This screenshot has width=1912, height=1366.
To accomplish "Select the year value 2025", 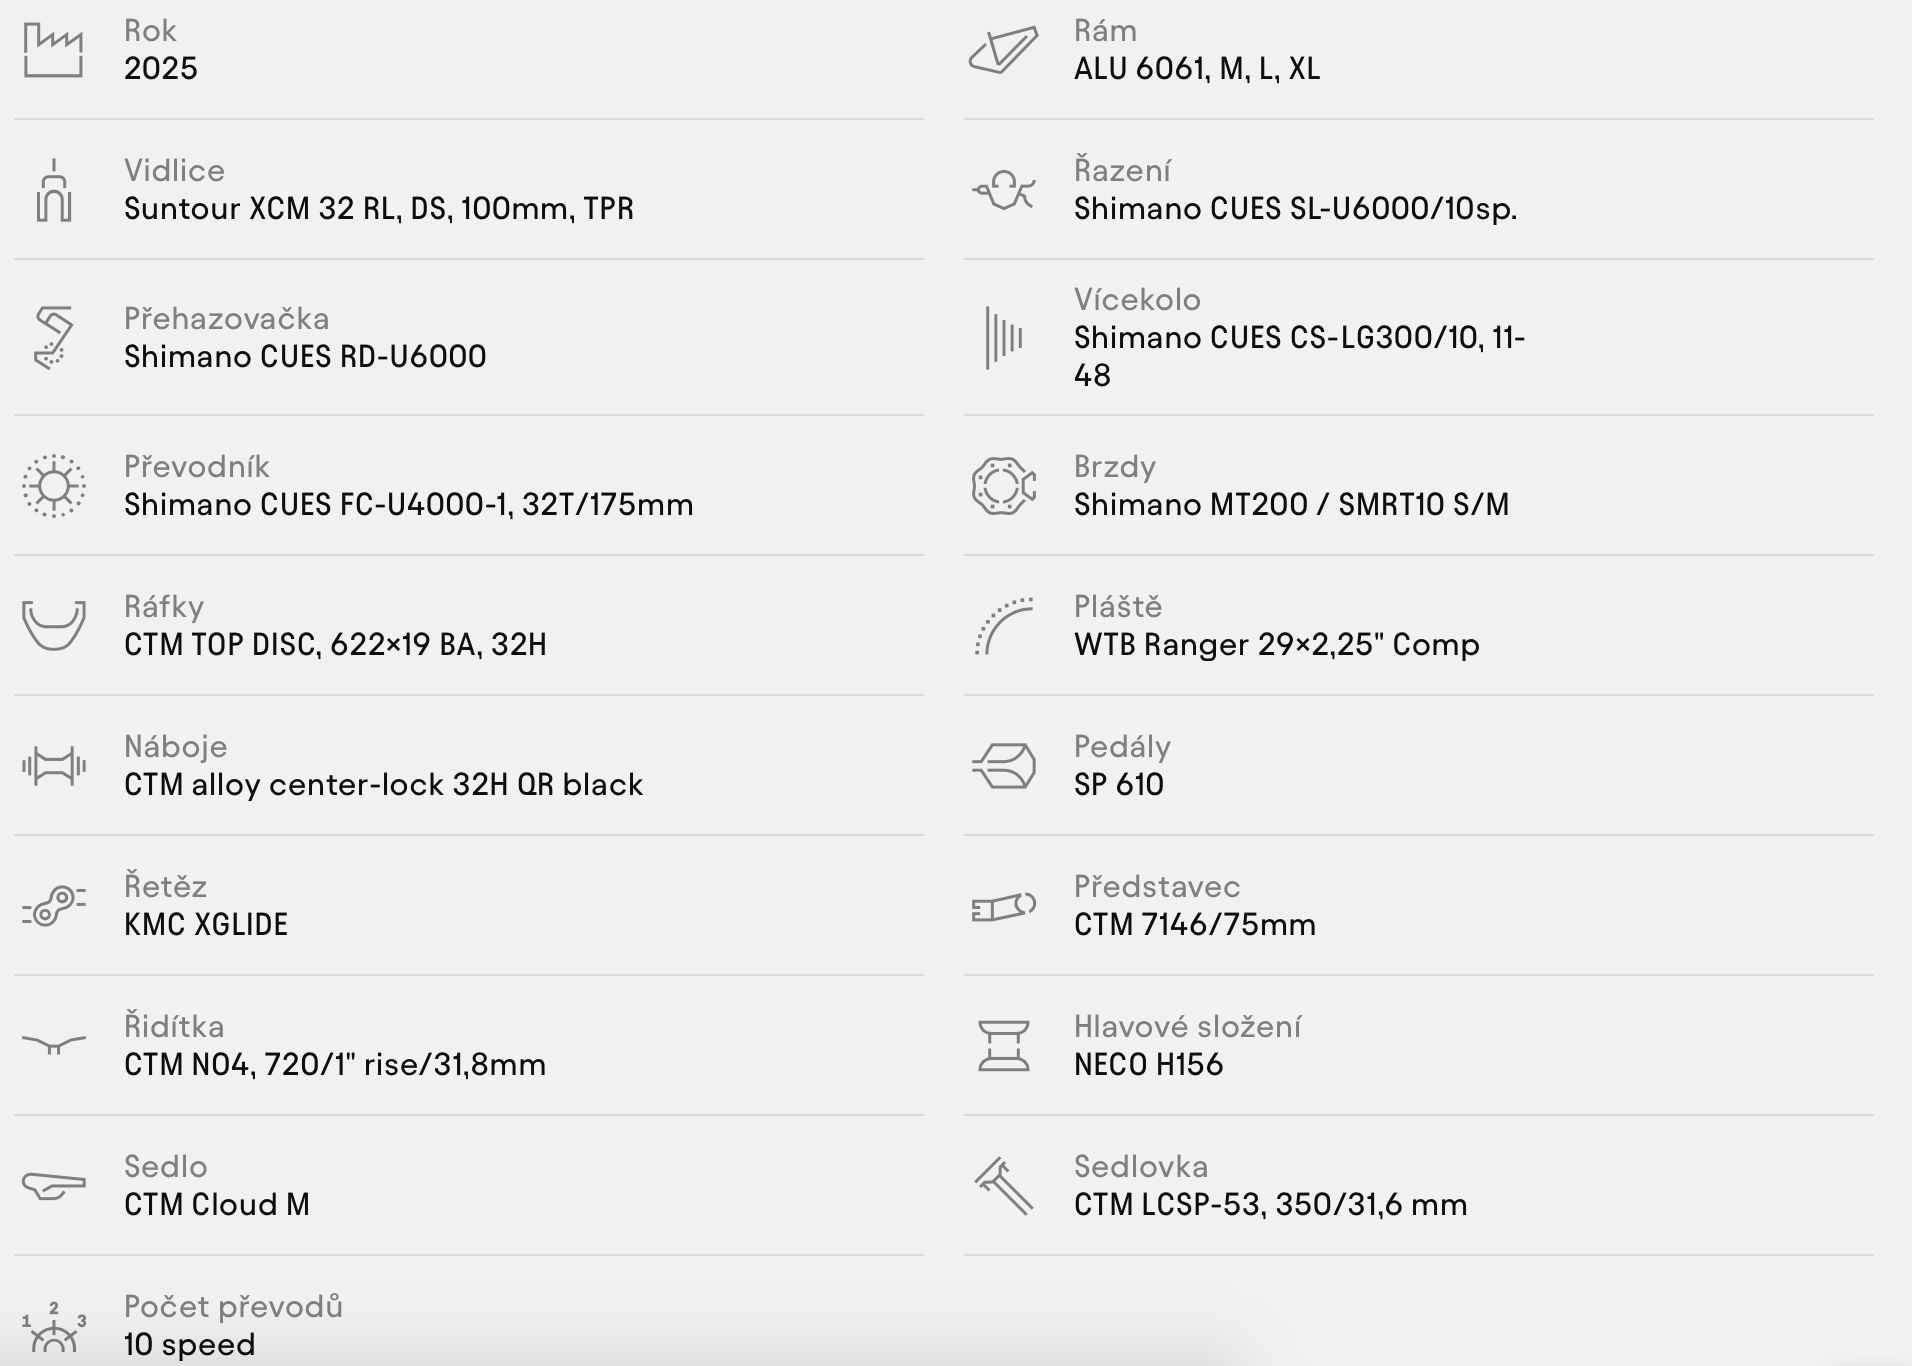I will coord(161,69).
